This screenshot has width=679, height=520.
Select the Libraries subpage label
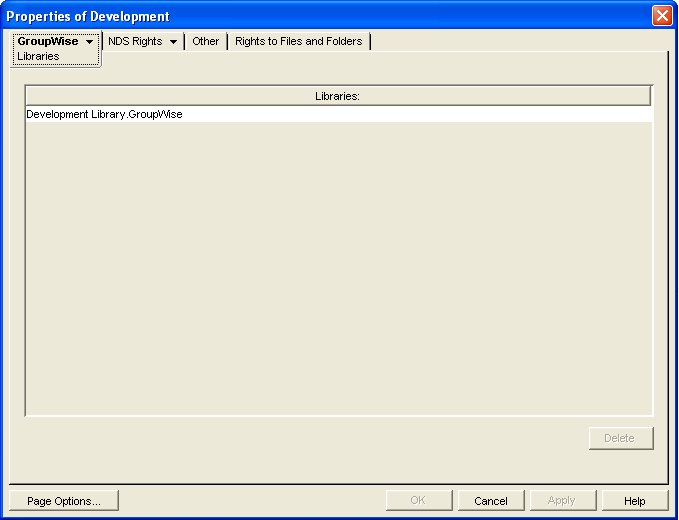click(x=38, y=56)
